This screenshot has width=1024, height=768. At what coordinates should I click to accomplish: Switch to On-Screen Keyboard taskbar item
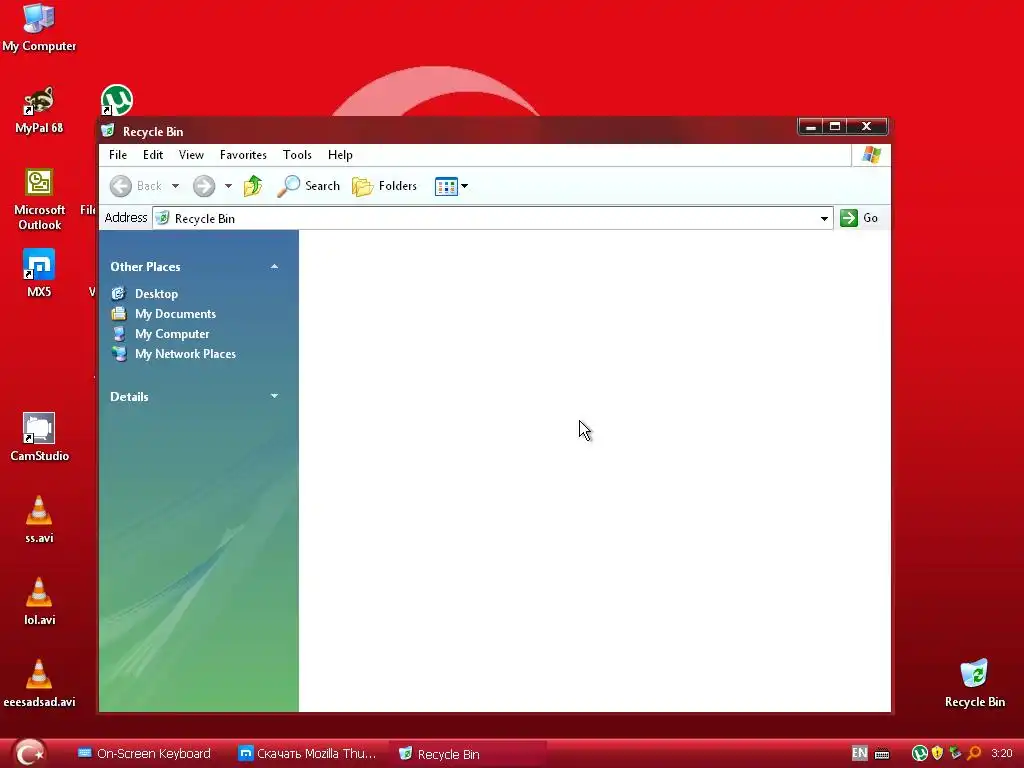pos(144,754)
